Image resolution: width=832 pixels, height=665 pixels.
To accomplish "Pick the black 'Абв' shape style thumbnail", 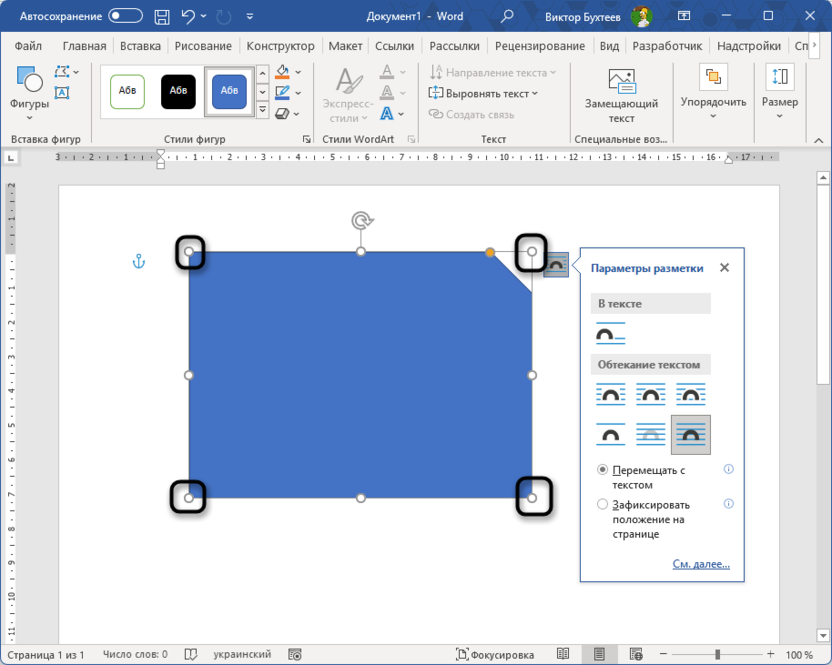I will (178, 91).
